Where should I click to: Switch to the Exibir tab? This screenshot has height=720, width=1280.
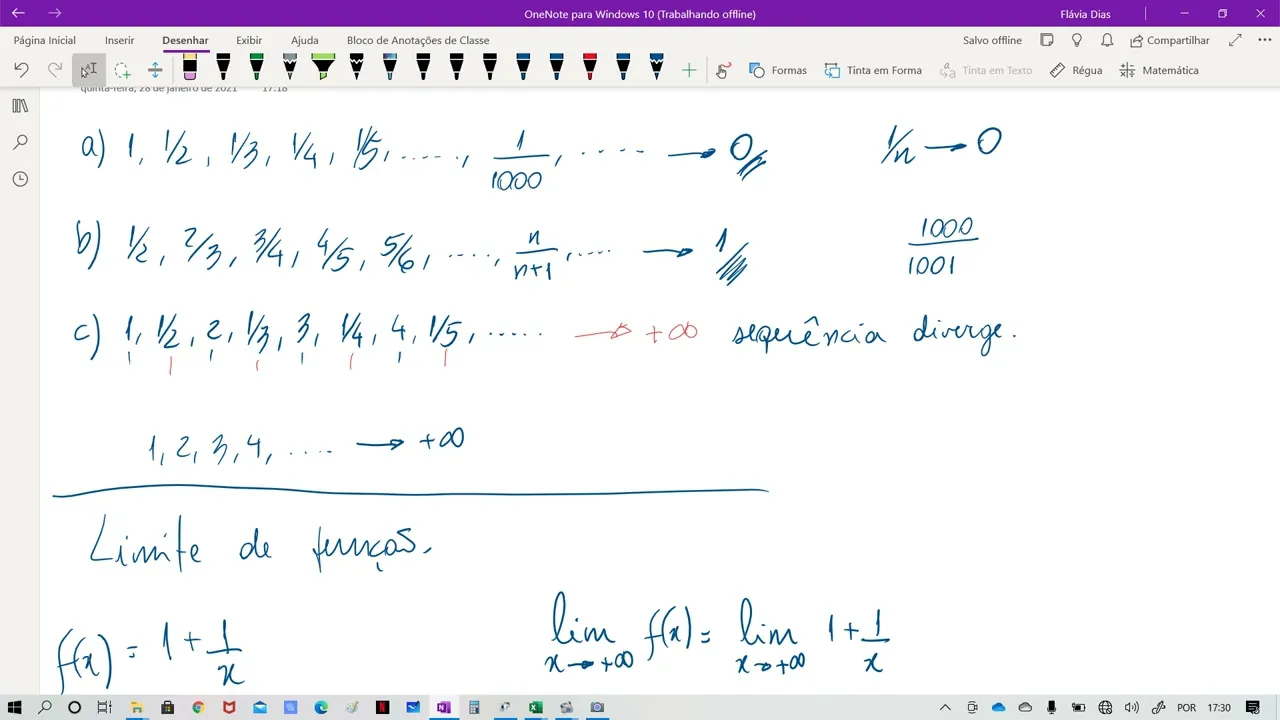(249, 40)
